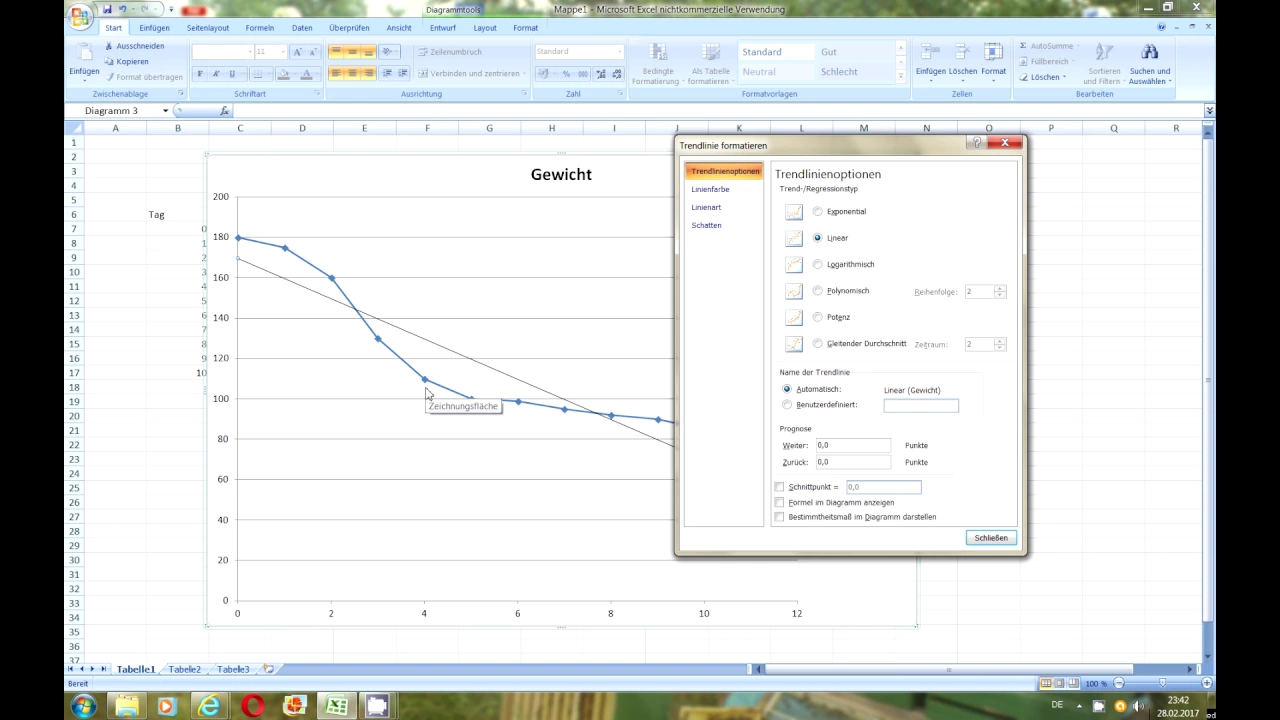Image resolution: width=1280 pixels, height=720 pixels.
Task: Select the Gleitender Durchschnitt option
Action: [x=818, y=344]
